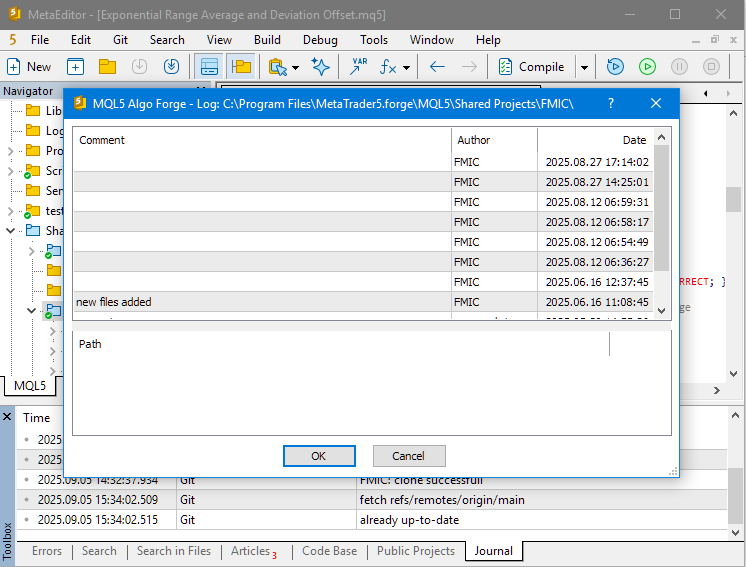Expand the Scr folder in Navigator
The image size is (746, 567).
pos(10,171)
